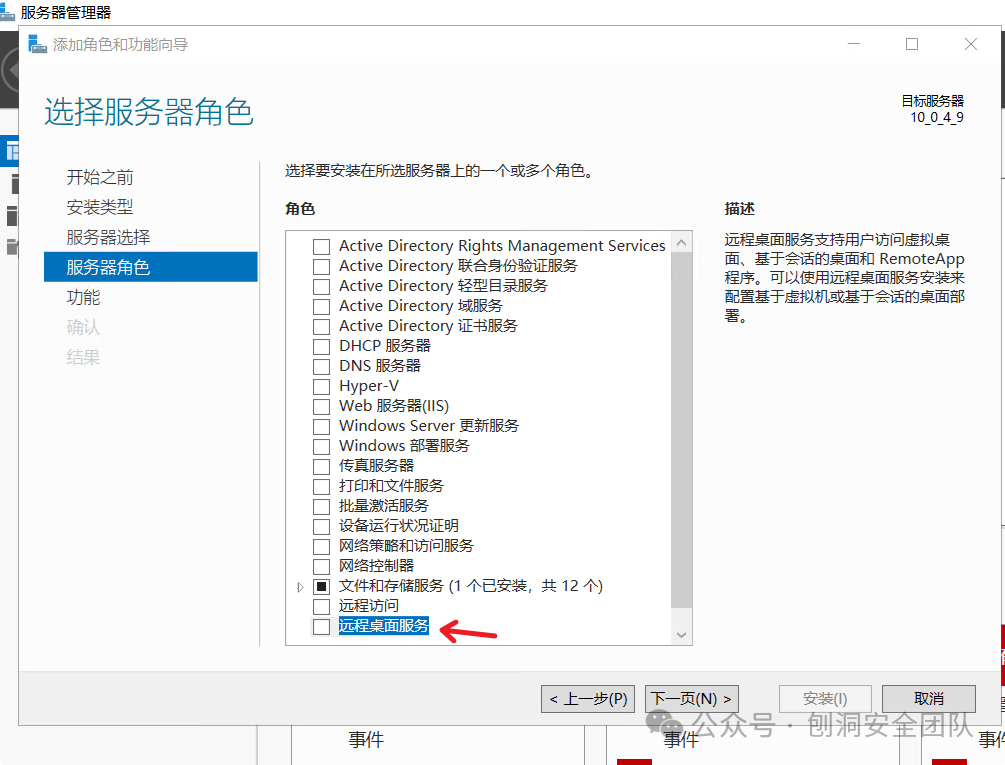Go to the 开始之前 wizard step
The image size is (1005, 765).
click(x=100, y=177)
